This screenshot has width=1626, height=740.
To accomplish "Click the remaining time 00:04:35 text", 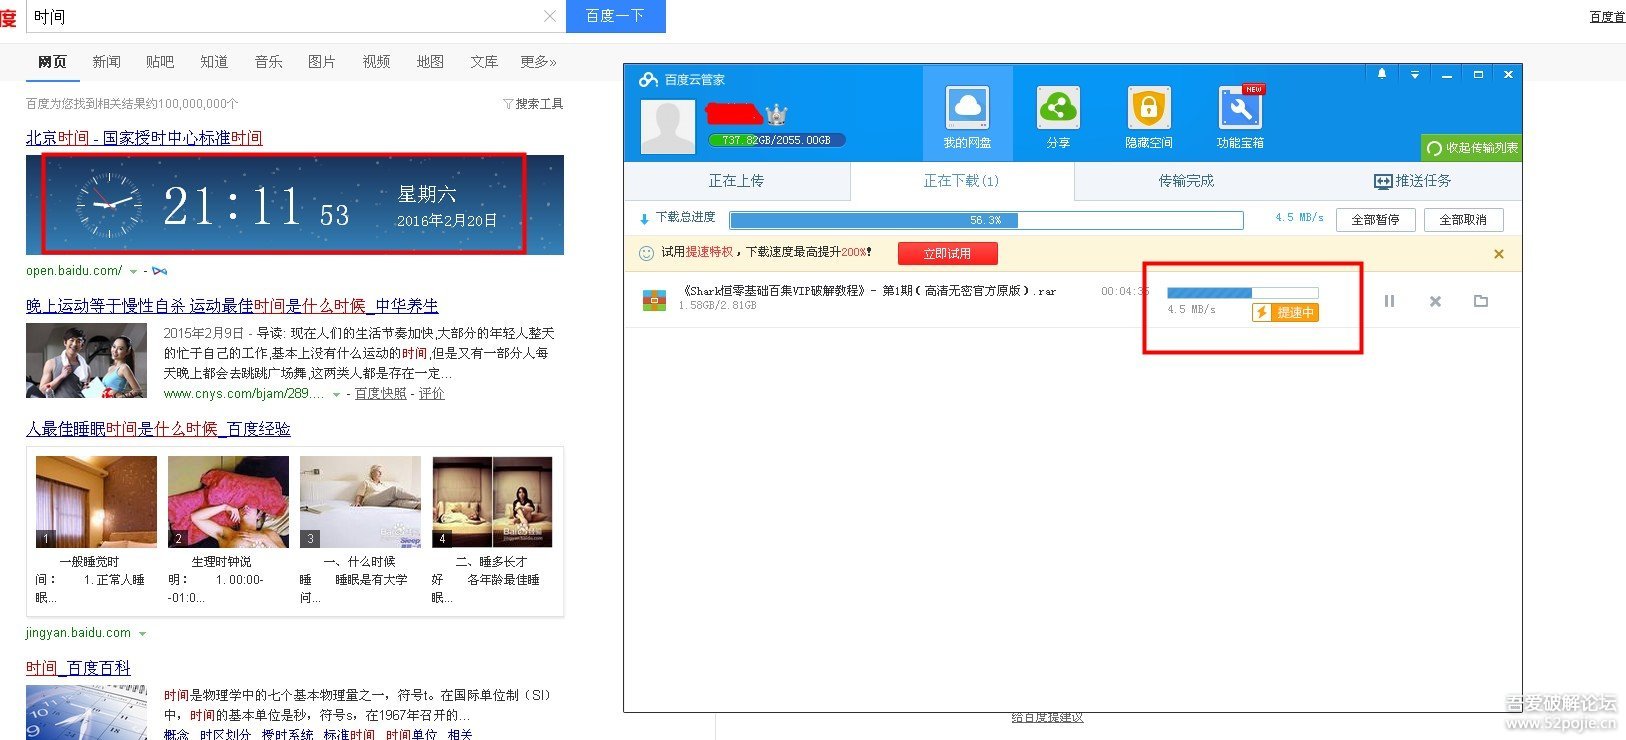I will 1125,291.
